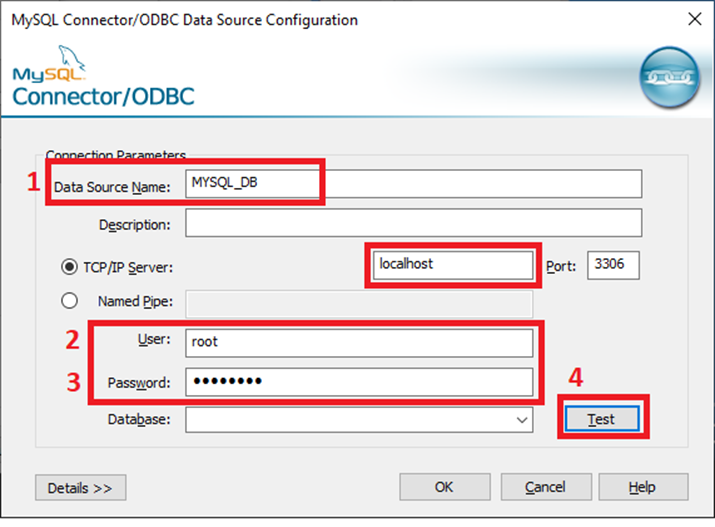Close the Data Source Configuration dialog
Screen dimensions: 715x527
[694, 19]
